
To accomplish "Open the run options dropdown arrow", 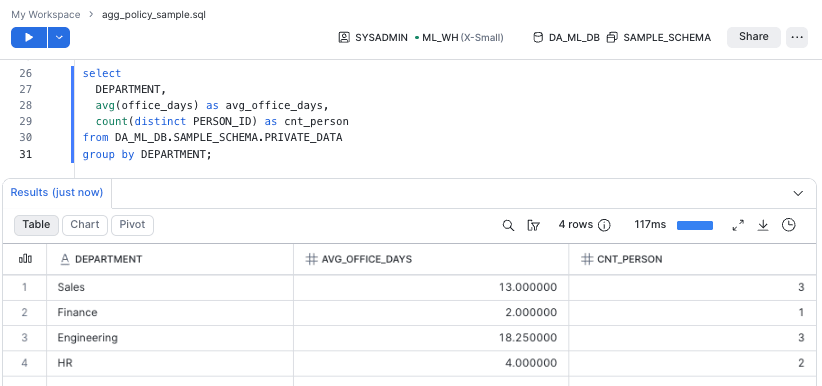I will tap(59, 38).
